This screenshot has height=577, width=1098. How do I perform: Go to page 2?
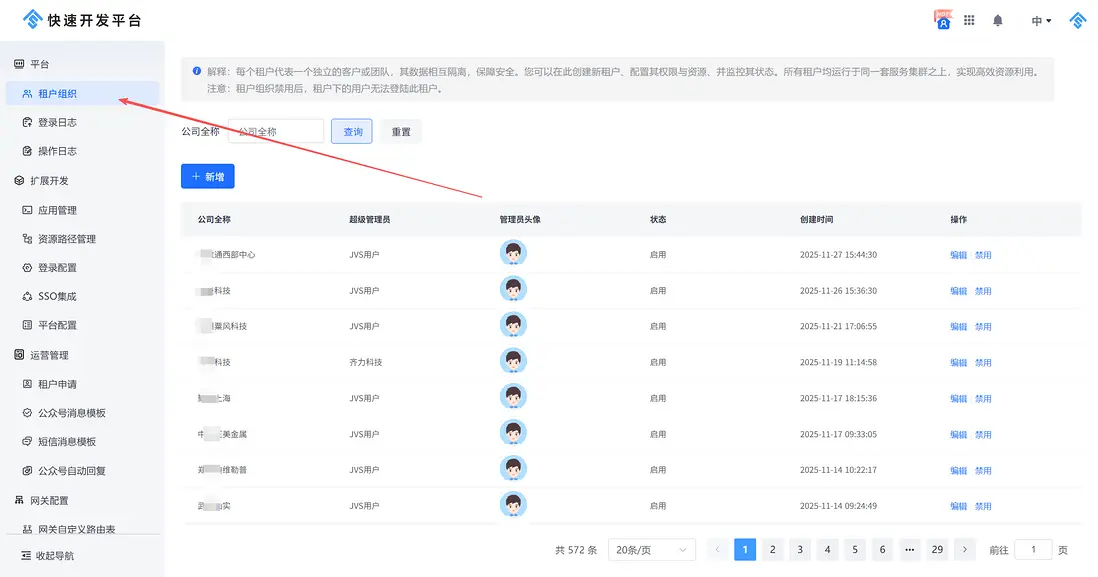pyautogui.click(x=772, y=550)
